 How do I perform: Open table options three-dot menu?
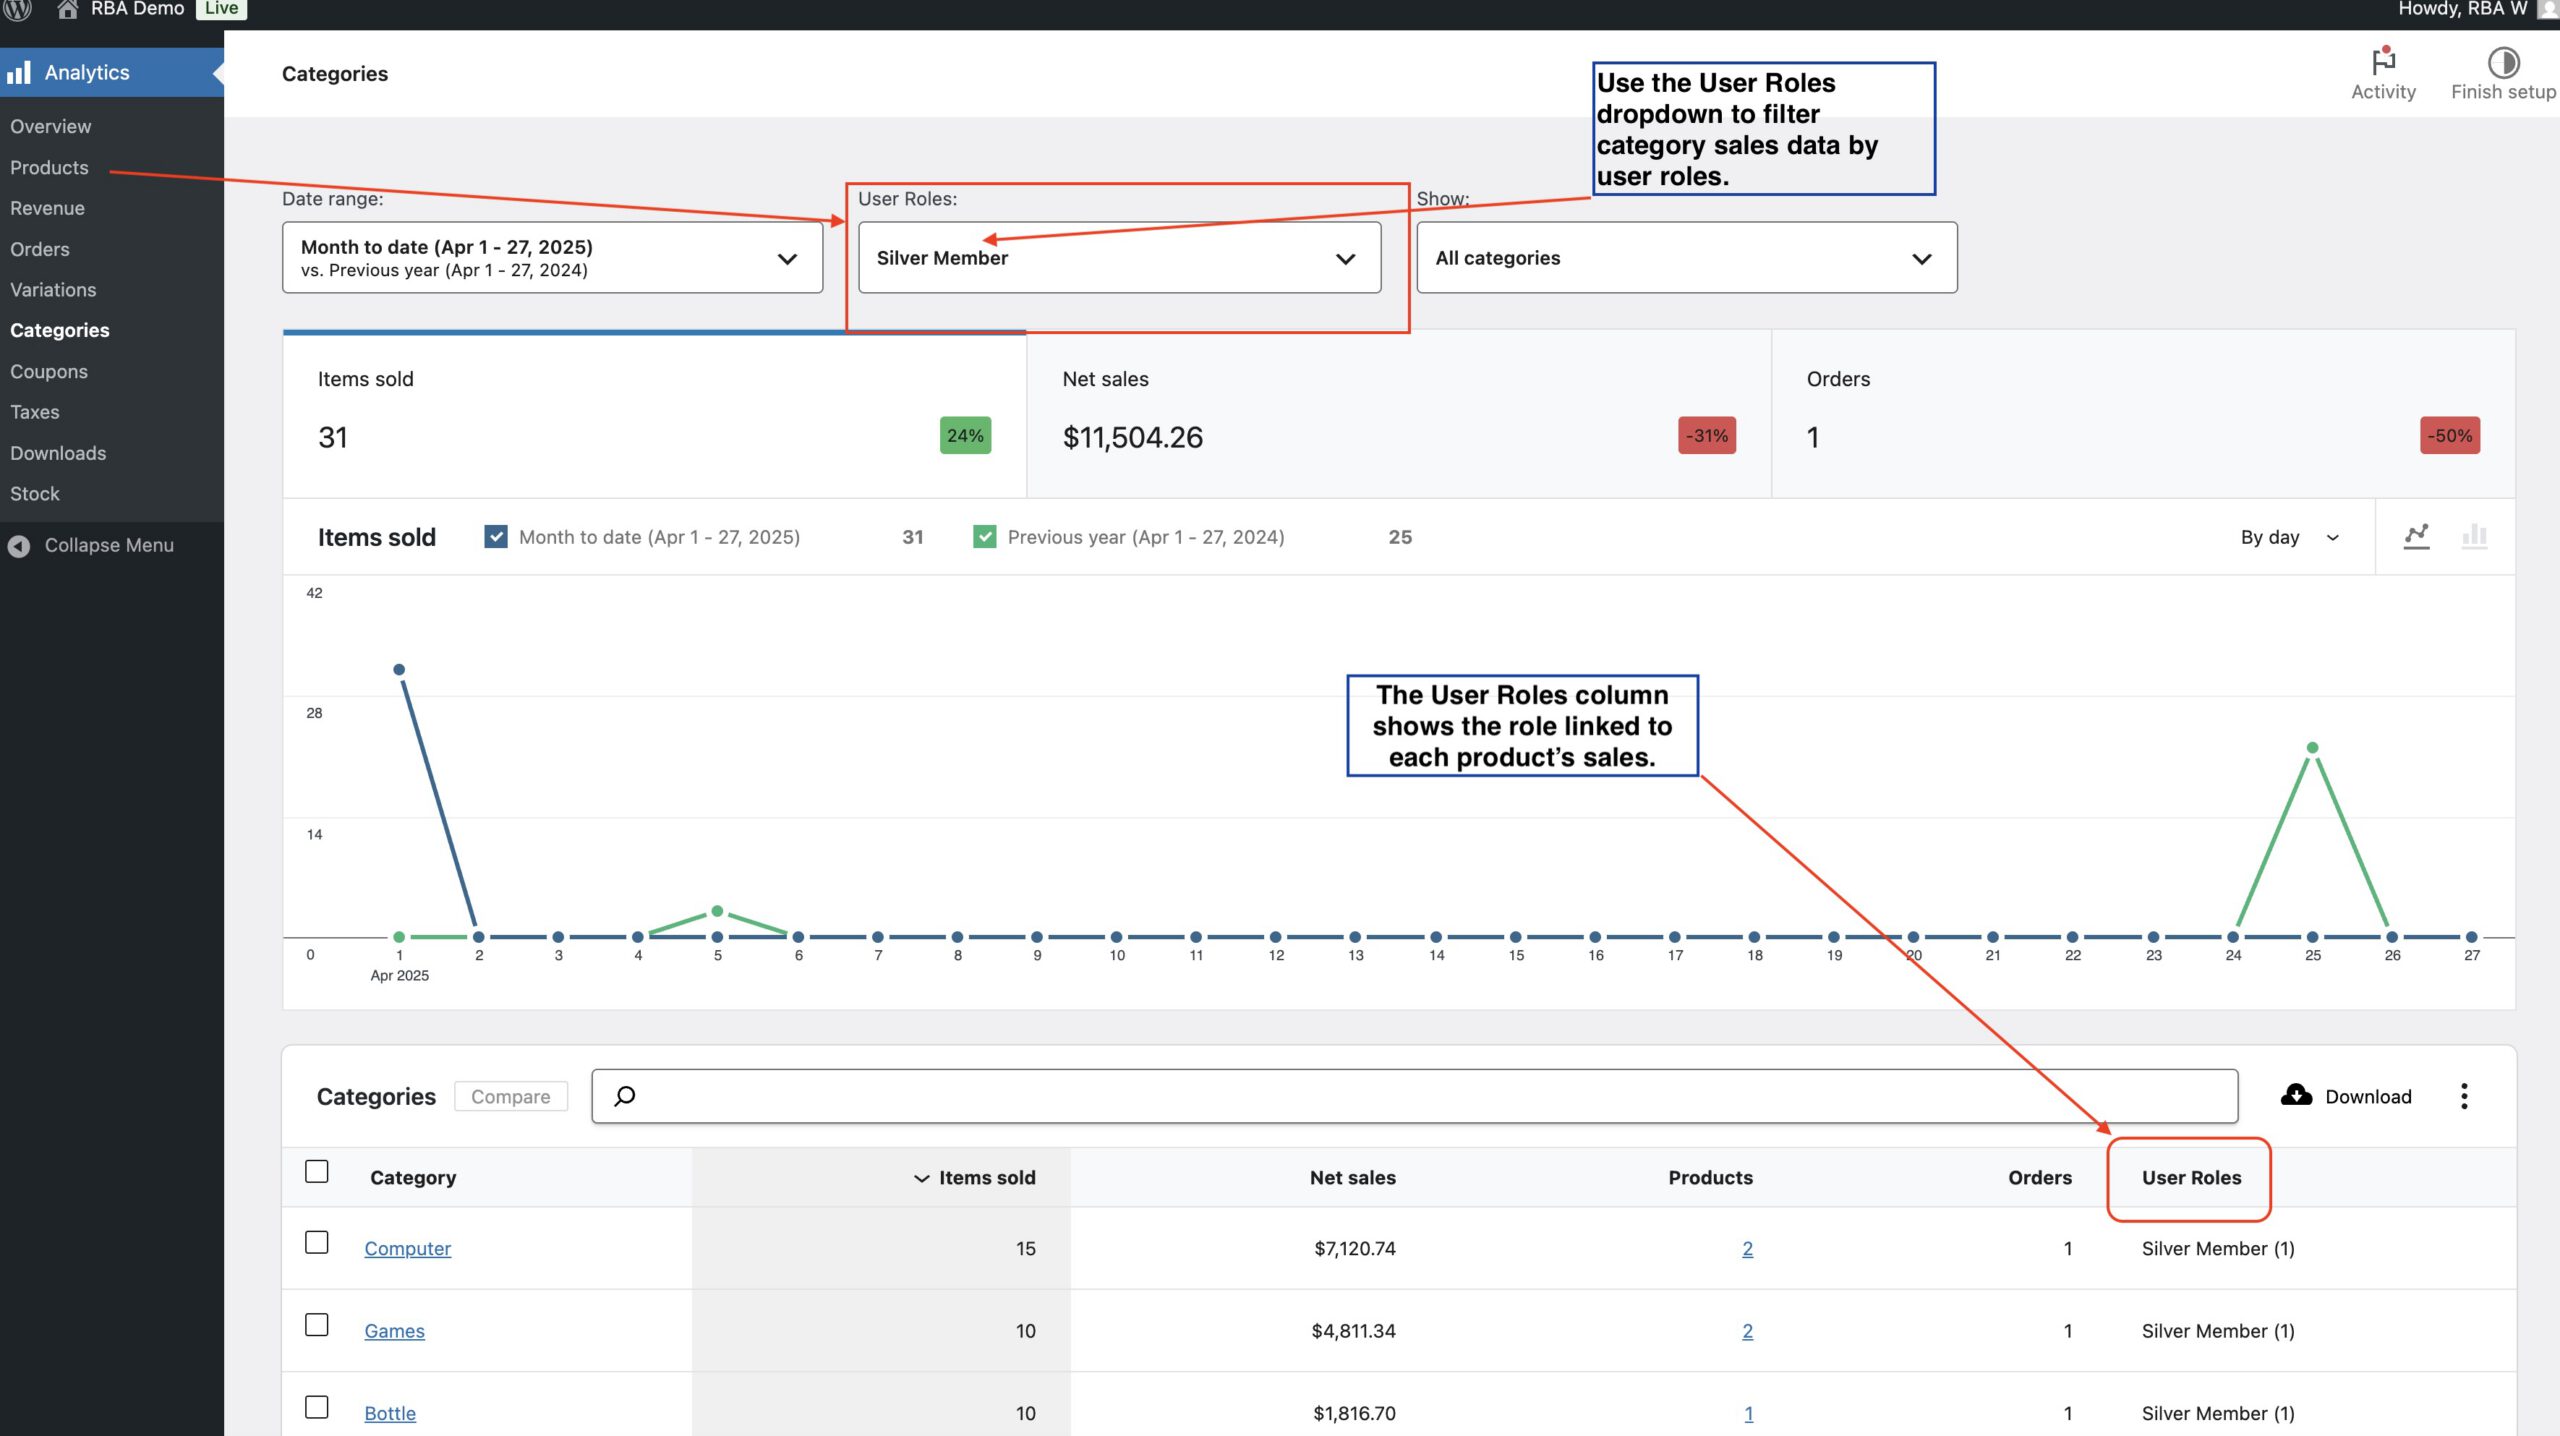coord(2464,1096)
